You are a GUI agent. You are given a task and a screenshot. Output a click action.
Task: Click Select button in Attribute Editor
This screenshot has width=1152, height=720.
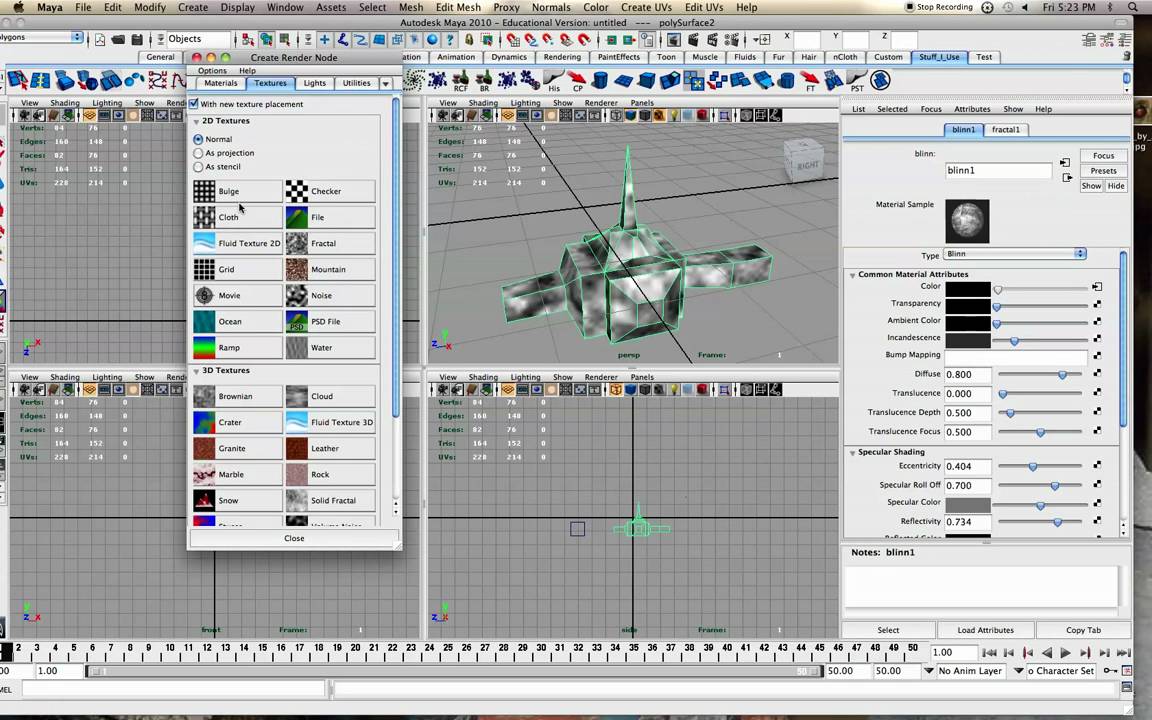click(888, 630)
